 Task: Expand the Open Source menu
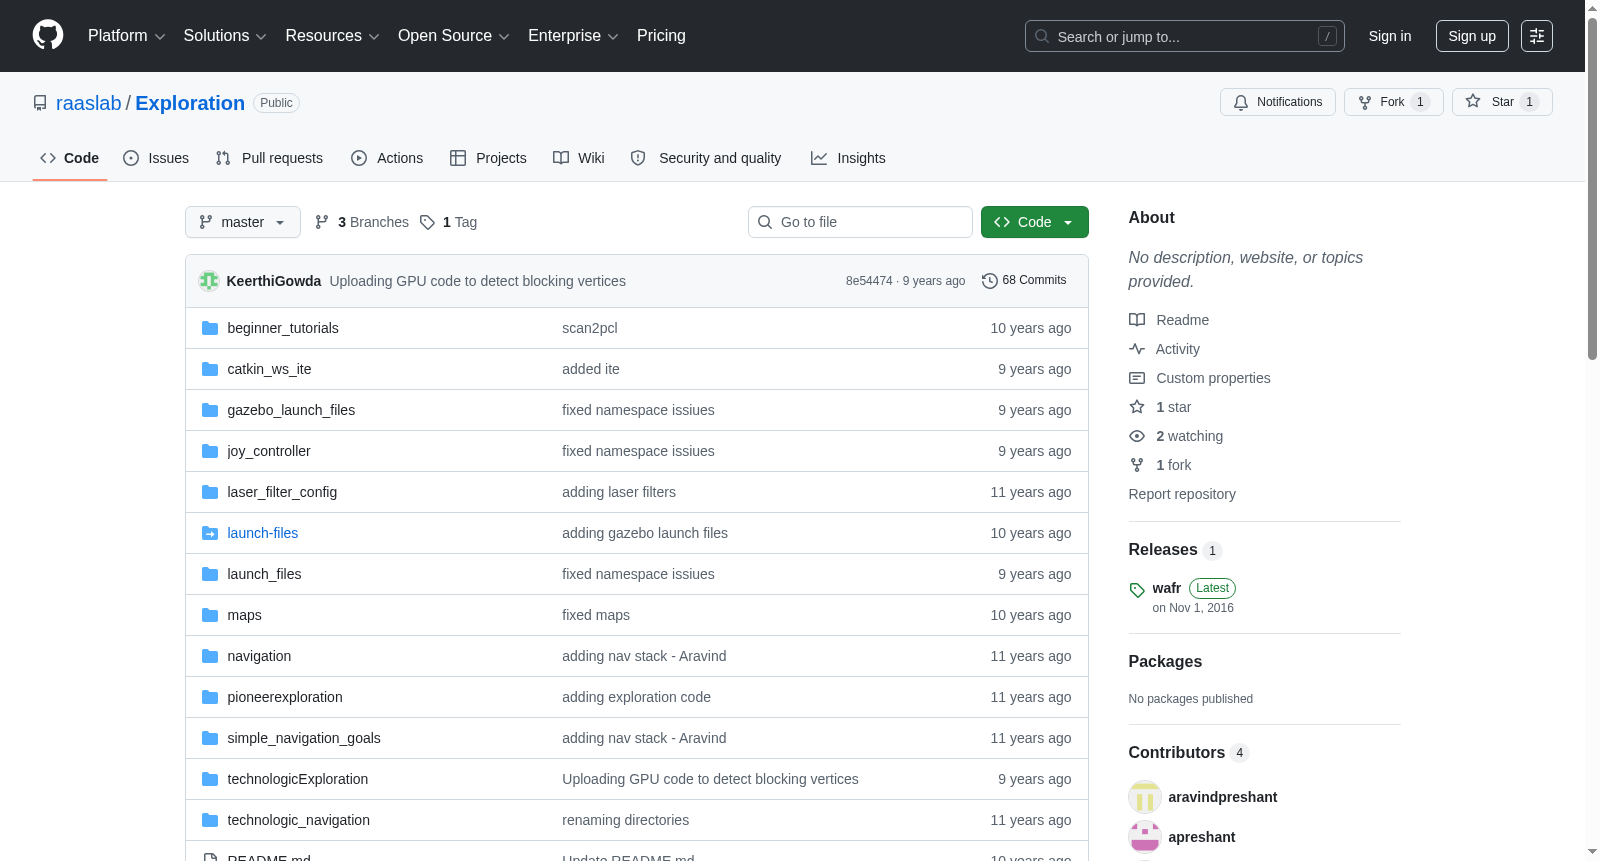click(454, 36)
